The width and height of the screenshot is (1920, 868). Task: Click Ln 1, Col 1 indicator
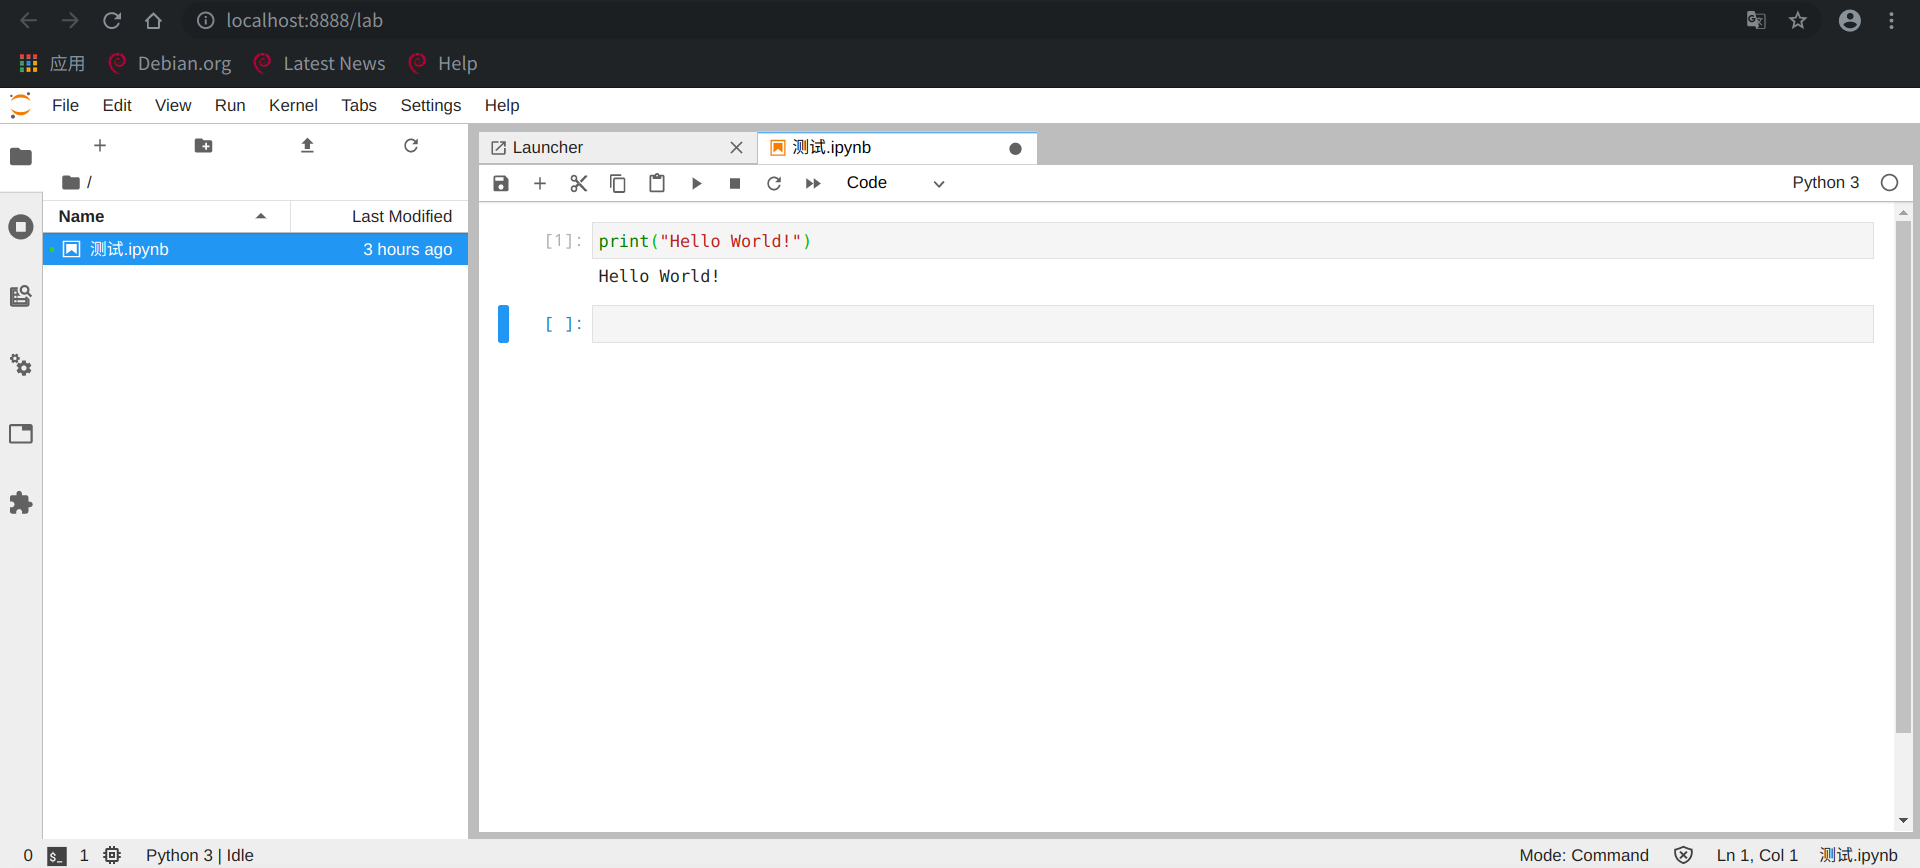pyautogui.click(x=1757, y=855)
